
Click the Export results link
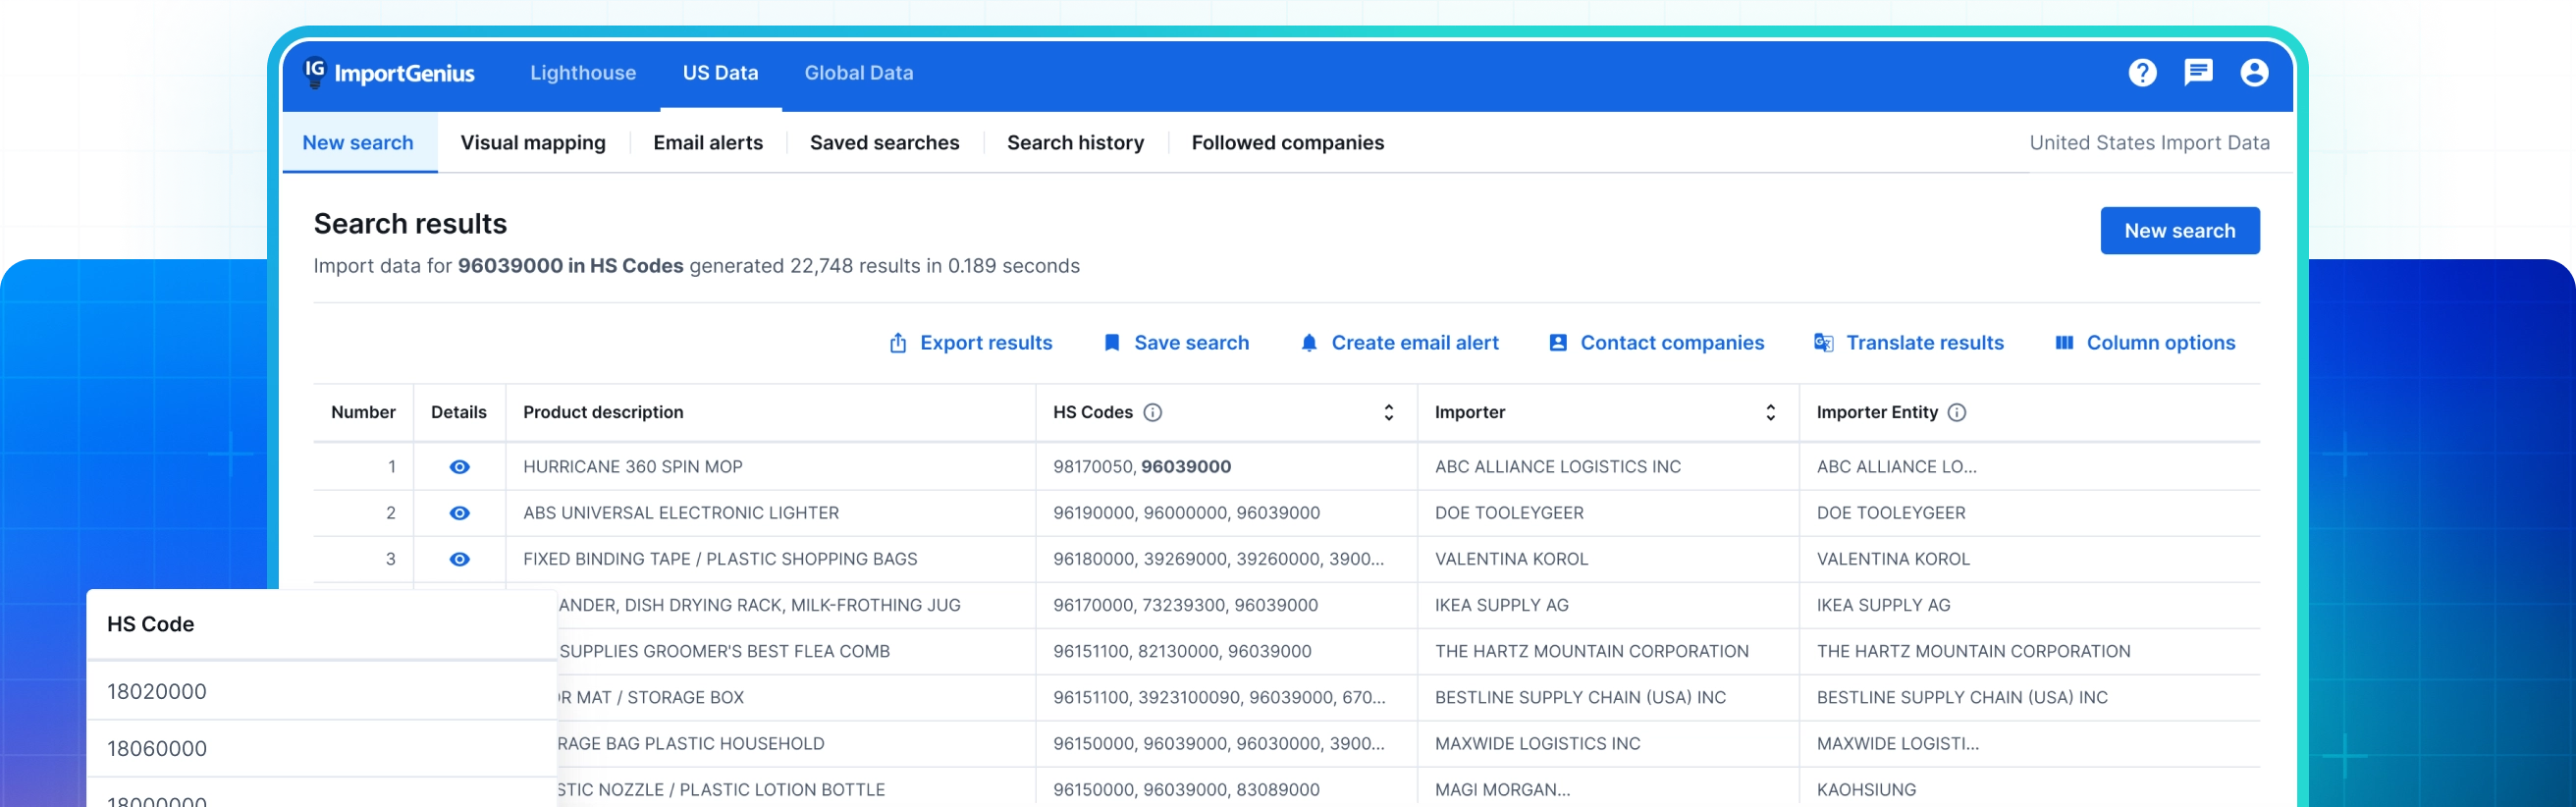[x=986, y=343]
